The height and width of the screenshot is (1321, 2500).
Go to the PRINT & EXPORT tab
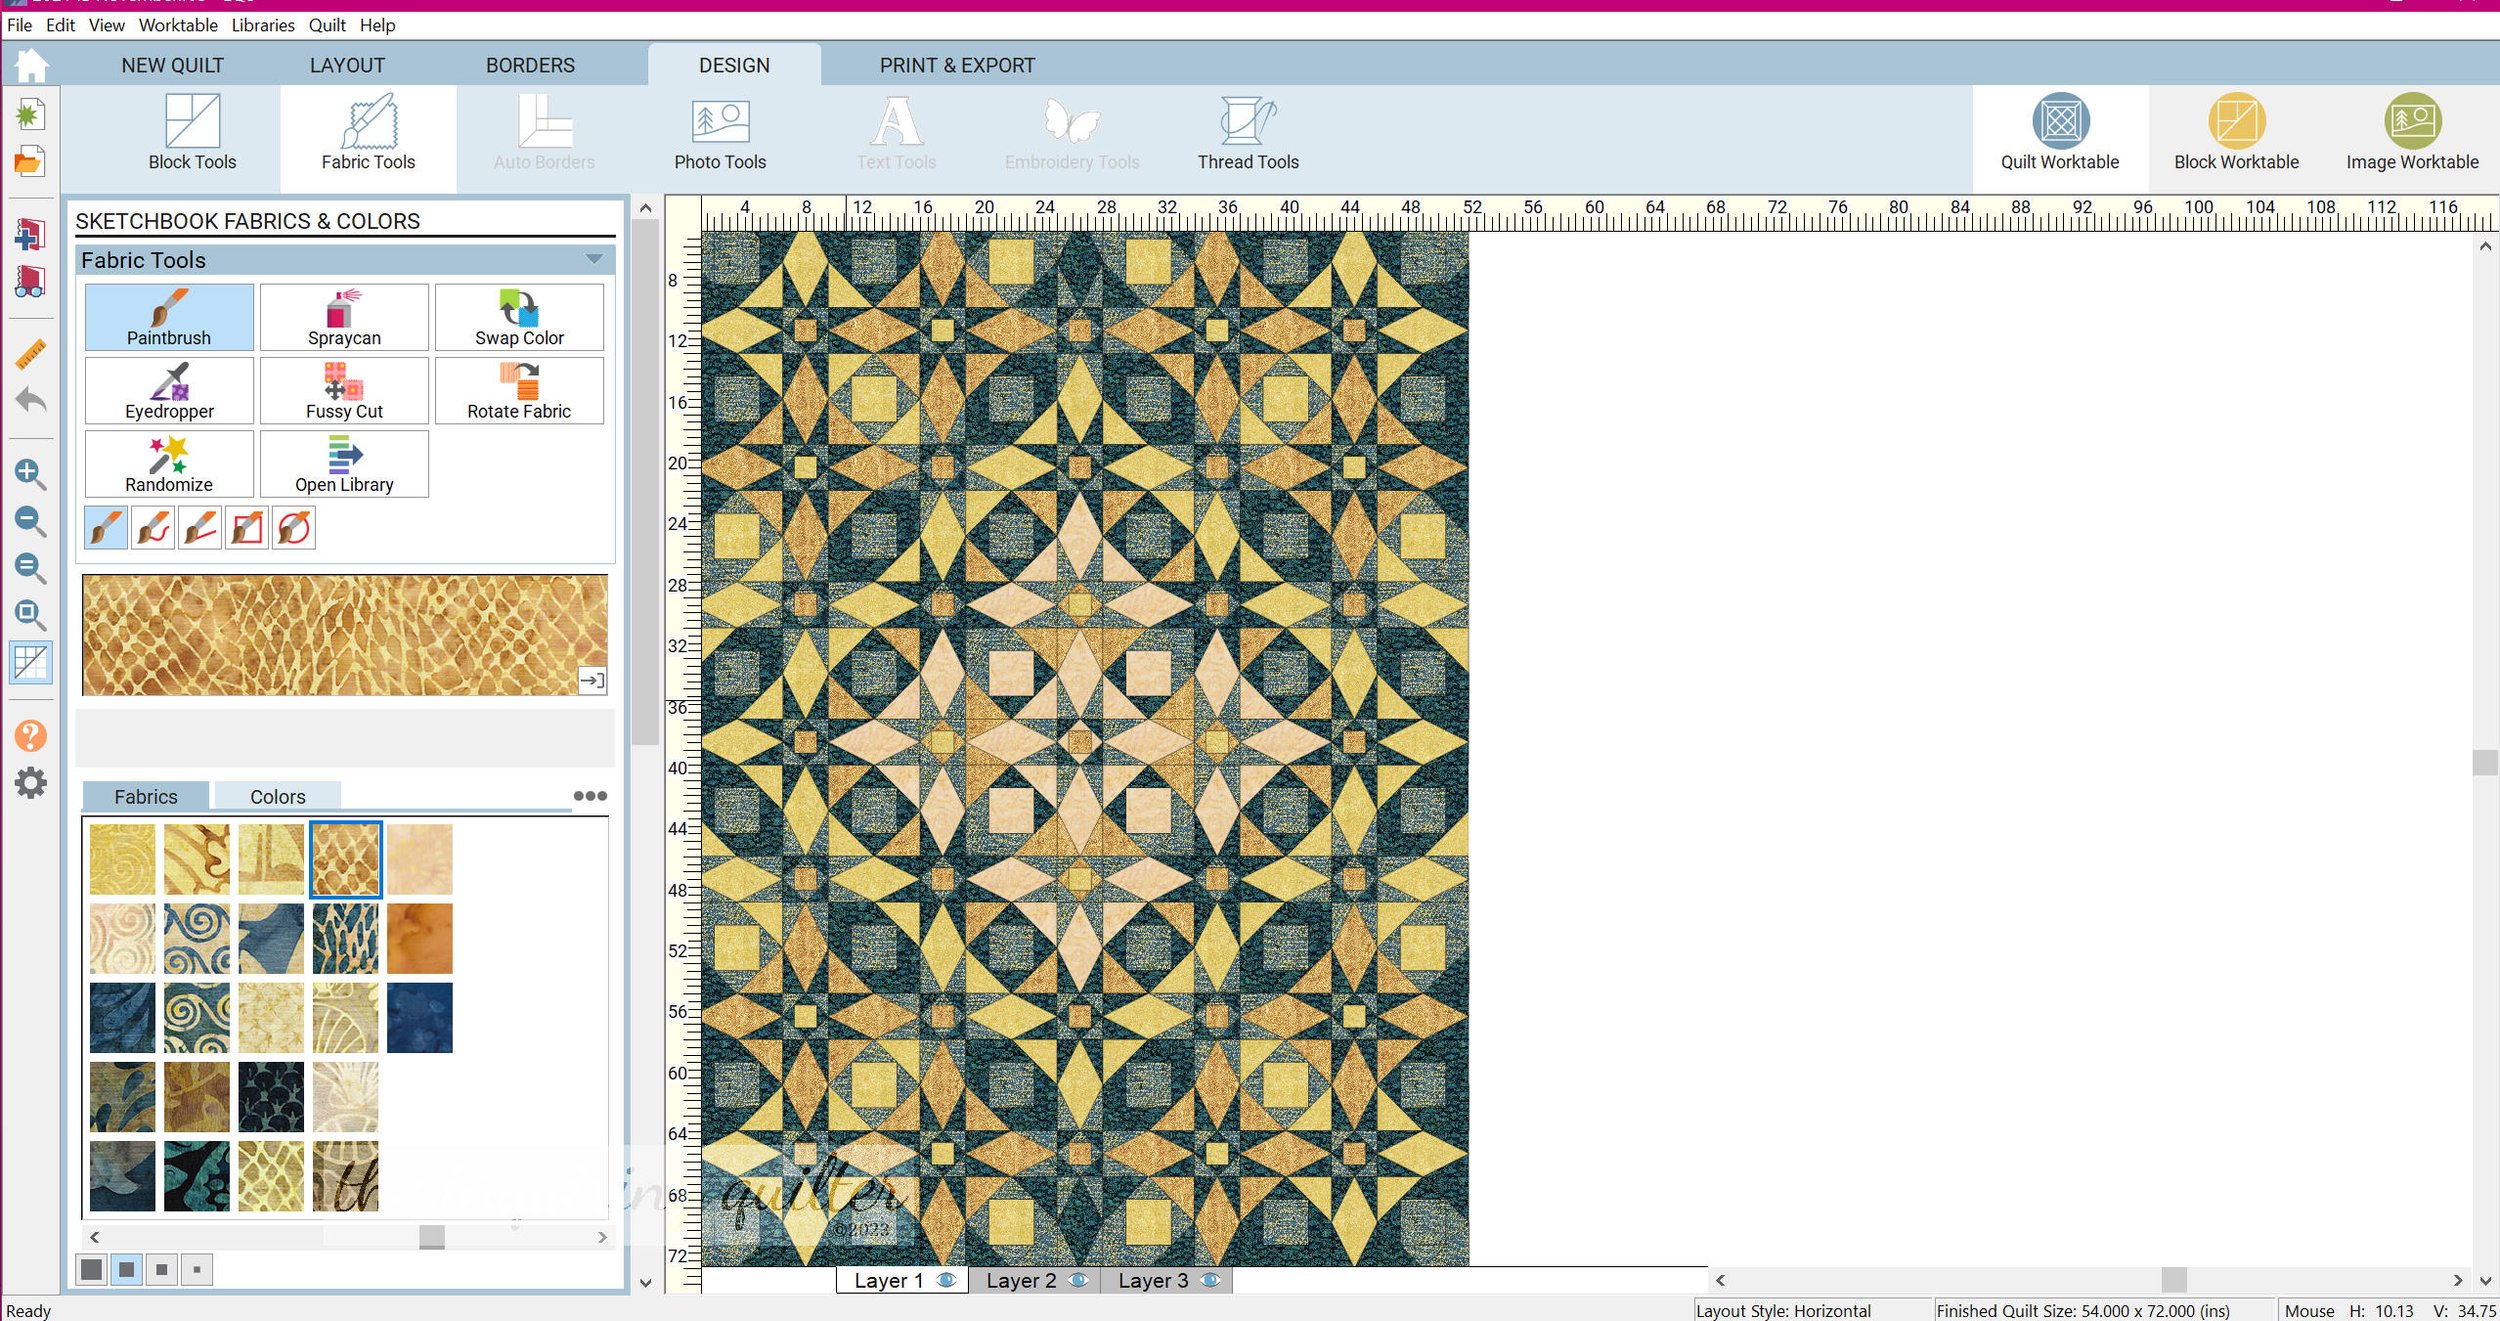tap(957, 65)
